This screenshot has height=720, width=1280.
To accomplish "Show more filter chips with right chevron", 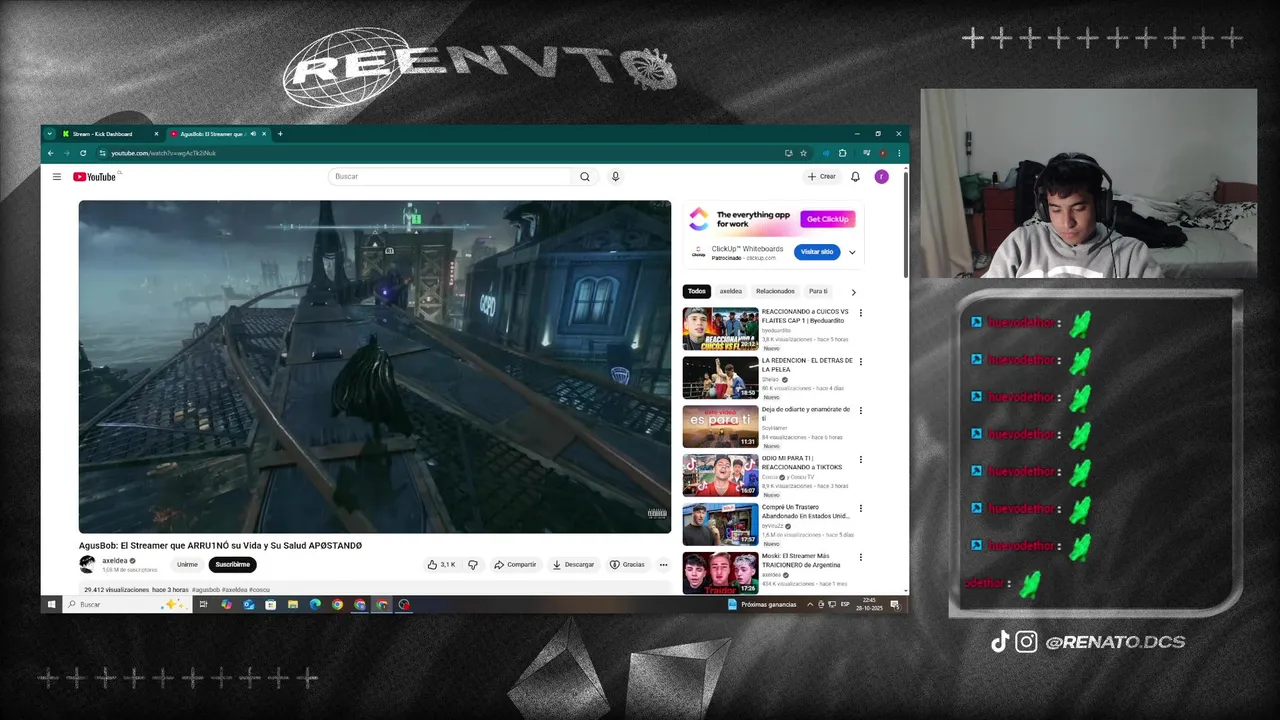I will point(853,292).
